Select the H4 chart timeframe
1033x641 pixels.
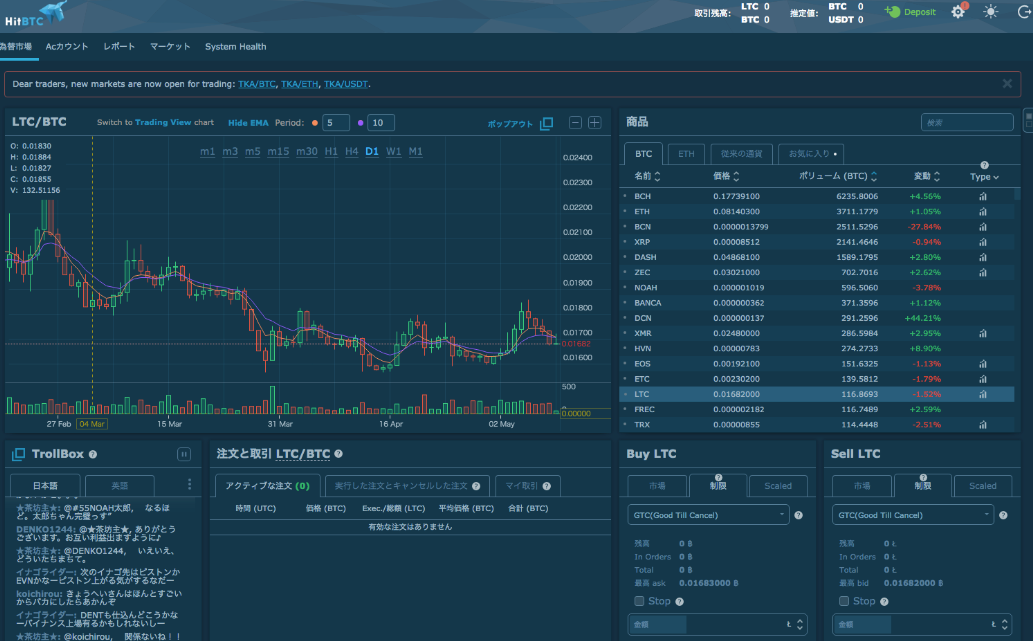(x=352, y=152)
